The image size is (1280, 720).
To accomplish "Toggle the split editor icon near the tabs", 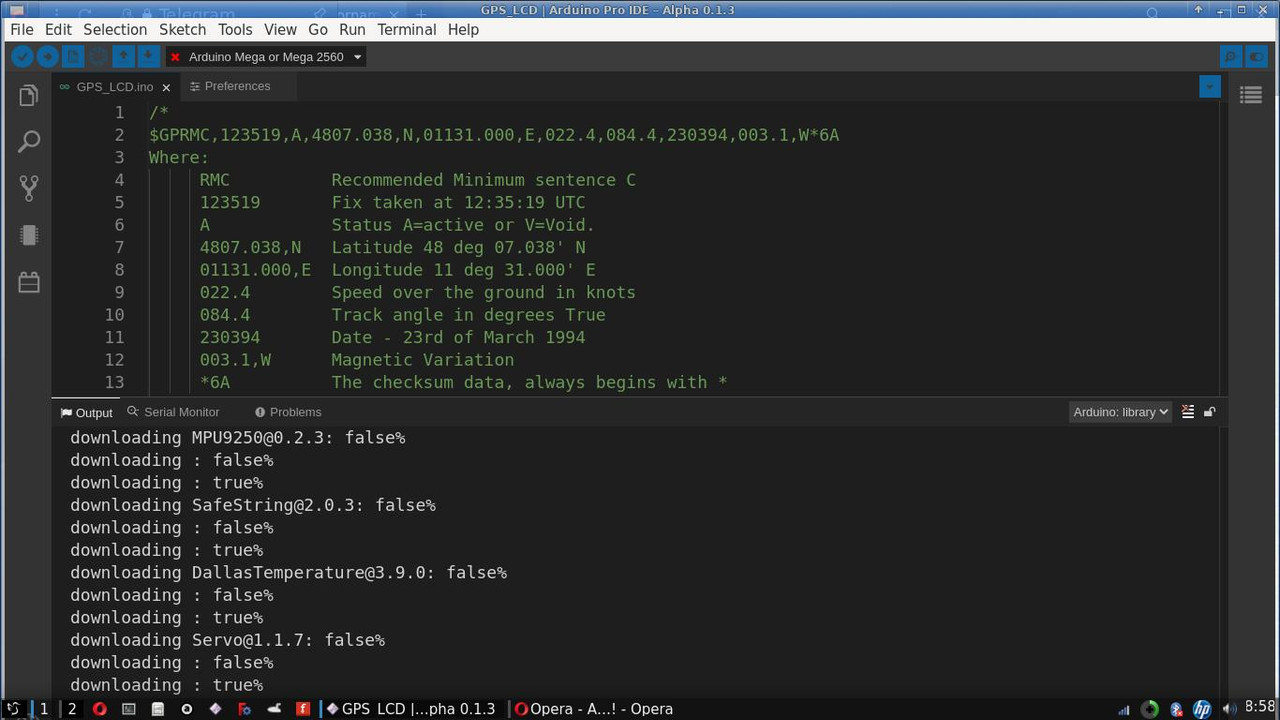I will coord(1210,87).
